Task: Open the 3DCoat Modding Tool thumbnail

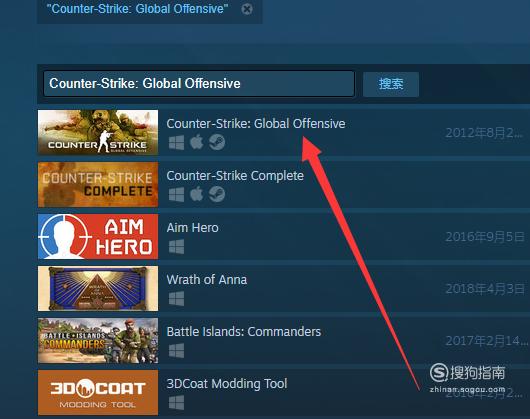Action: point(98,392)
